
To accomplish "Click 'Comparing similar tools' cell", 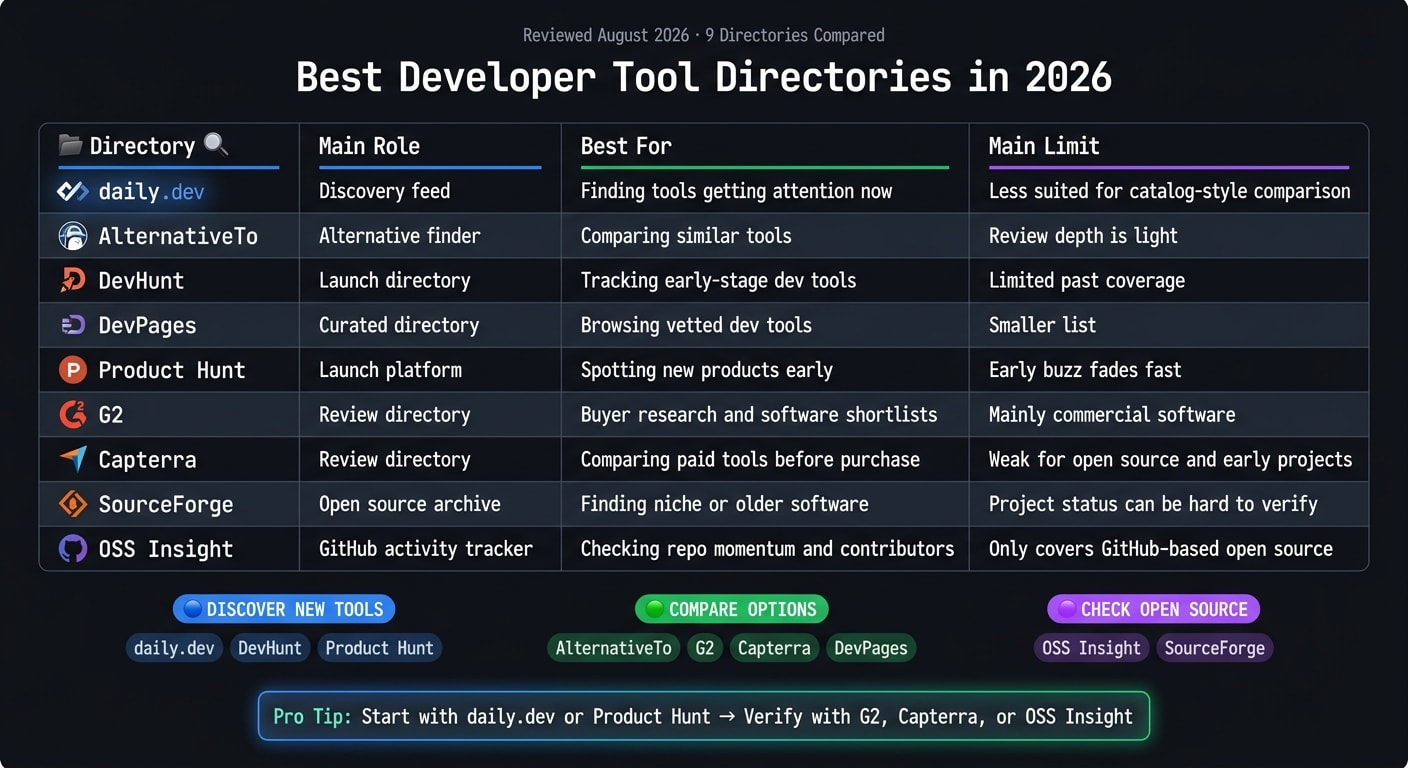I will [686, 236].
